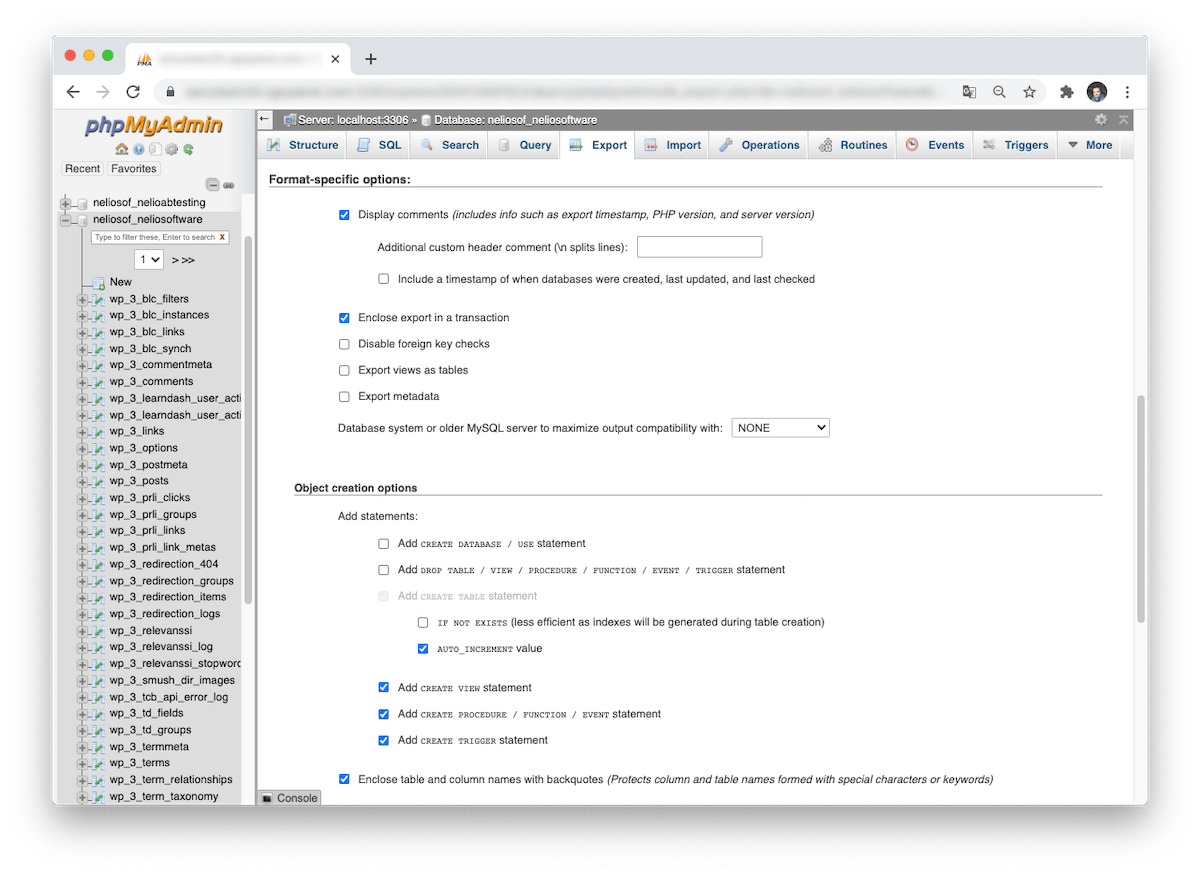Open navigation panel settings gear icon
Image resolution: width=1200 pixels, height=874 pixels.
[171, 150]
